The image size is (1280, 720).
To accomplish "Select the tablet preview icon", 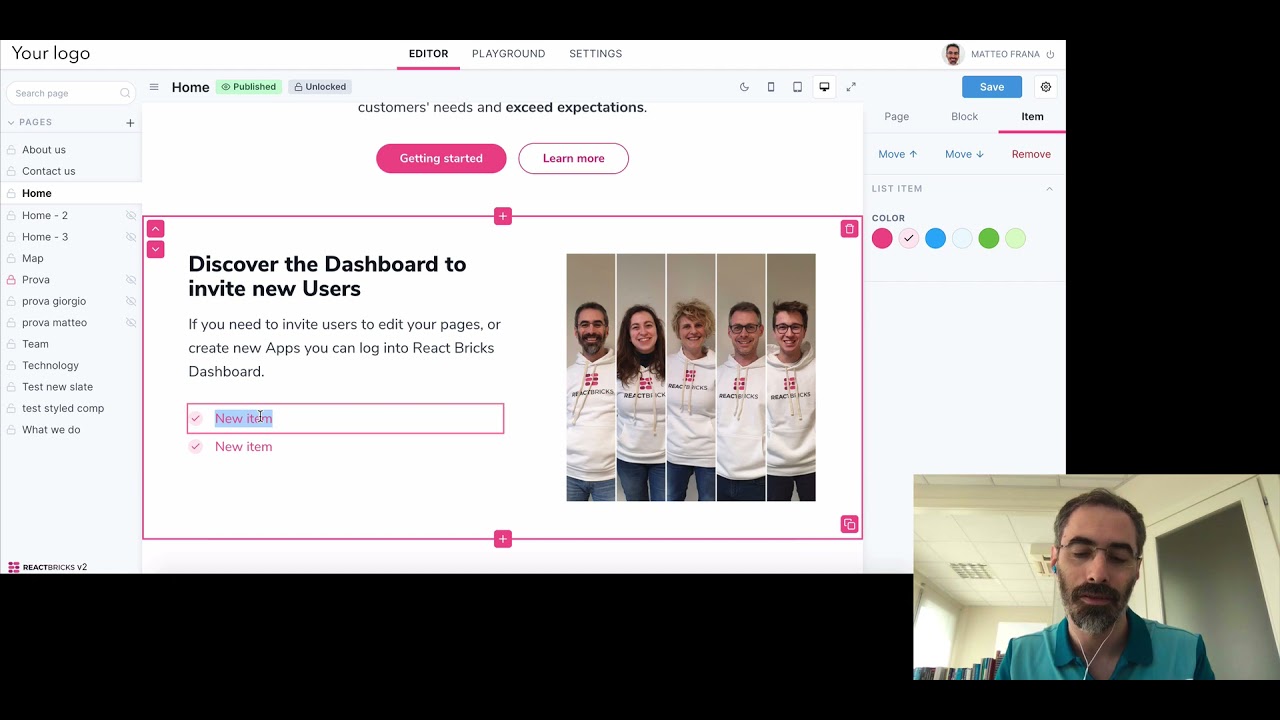I will point(797,87).
